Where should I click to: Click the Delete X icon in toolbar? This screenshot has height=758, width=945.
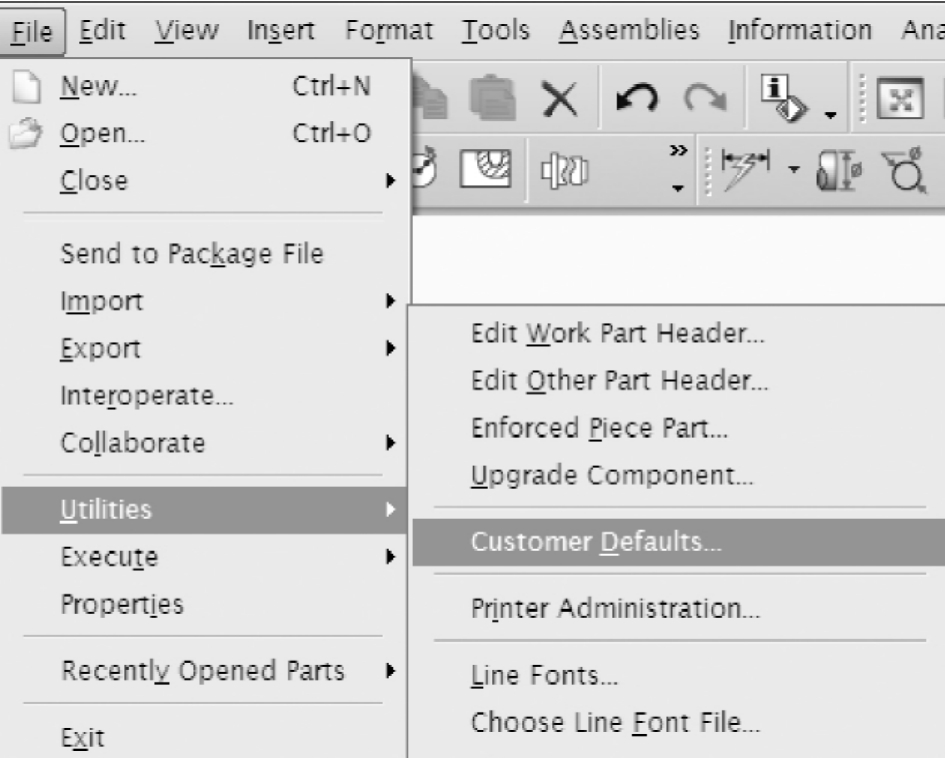[x=559, y=99]
